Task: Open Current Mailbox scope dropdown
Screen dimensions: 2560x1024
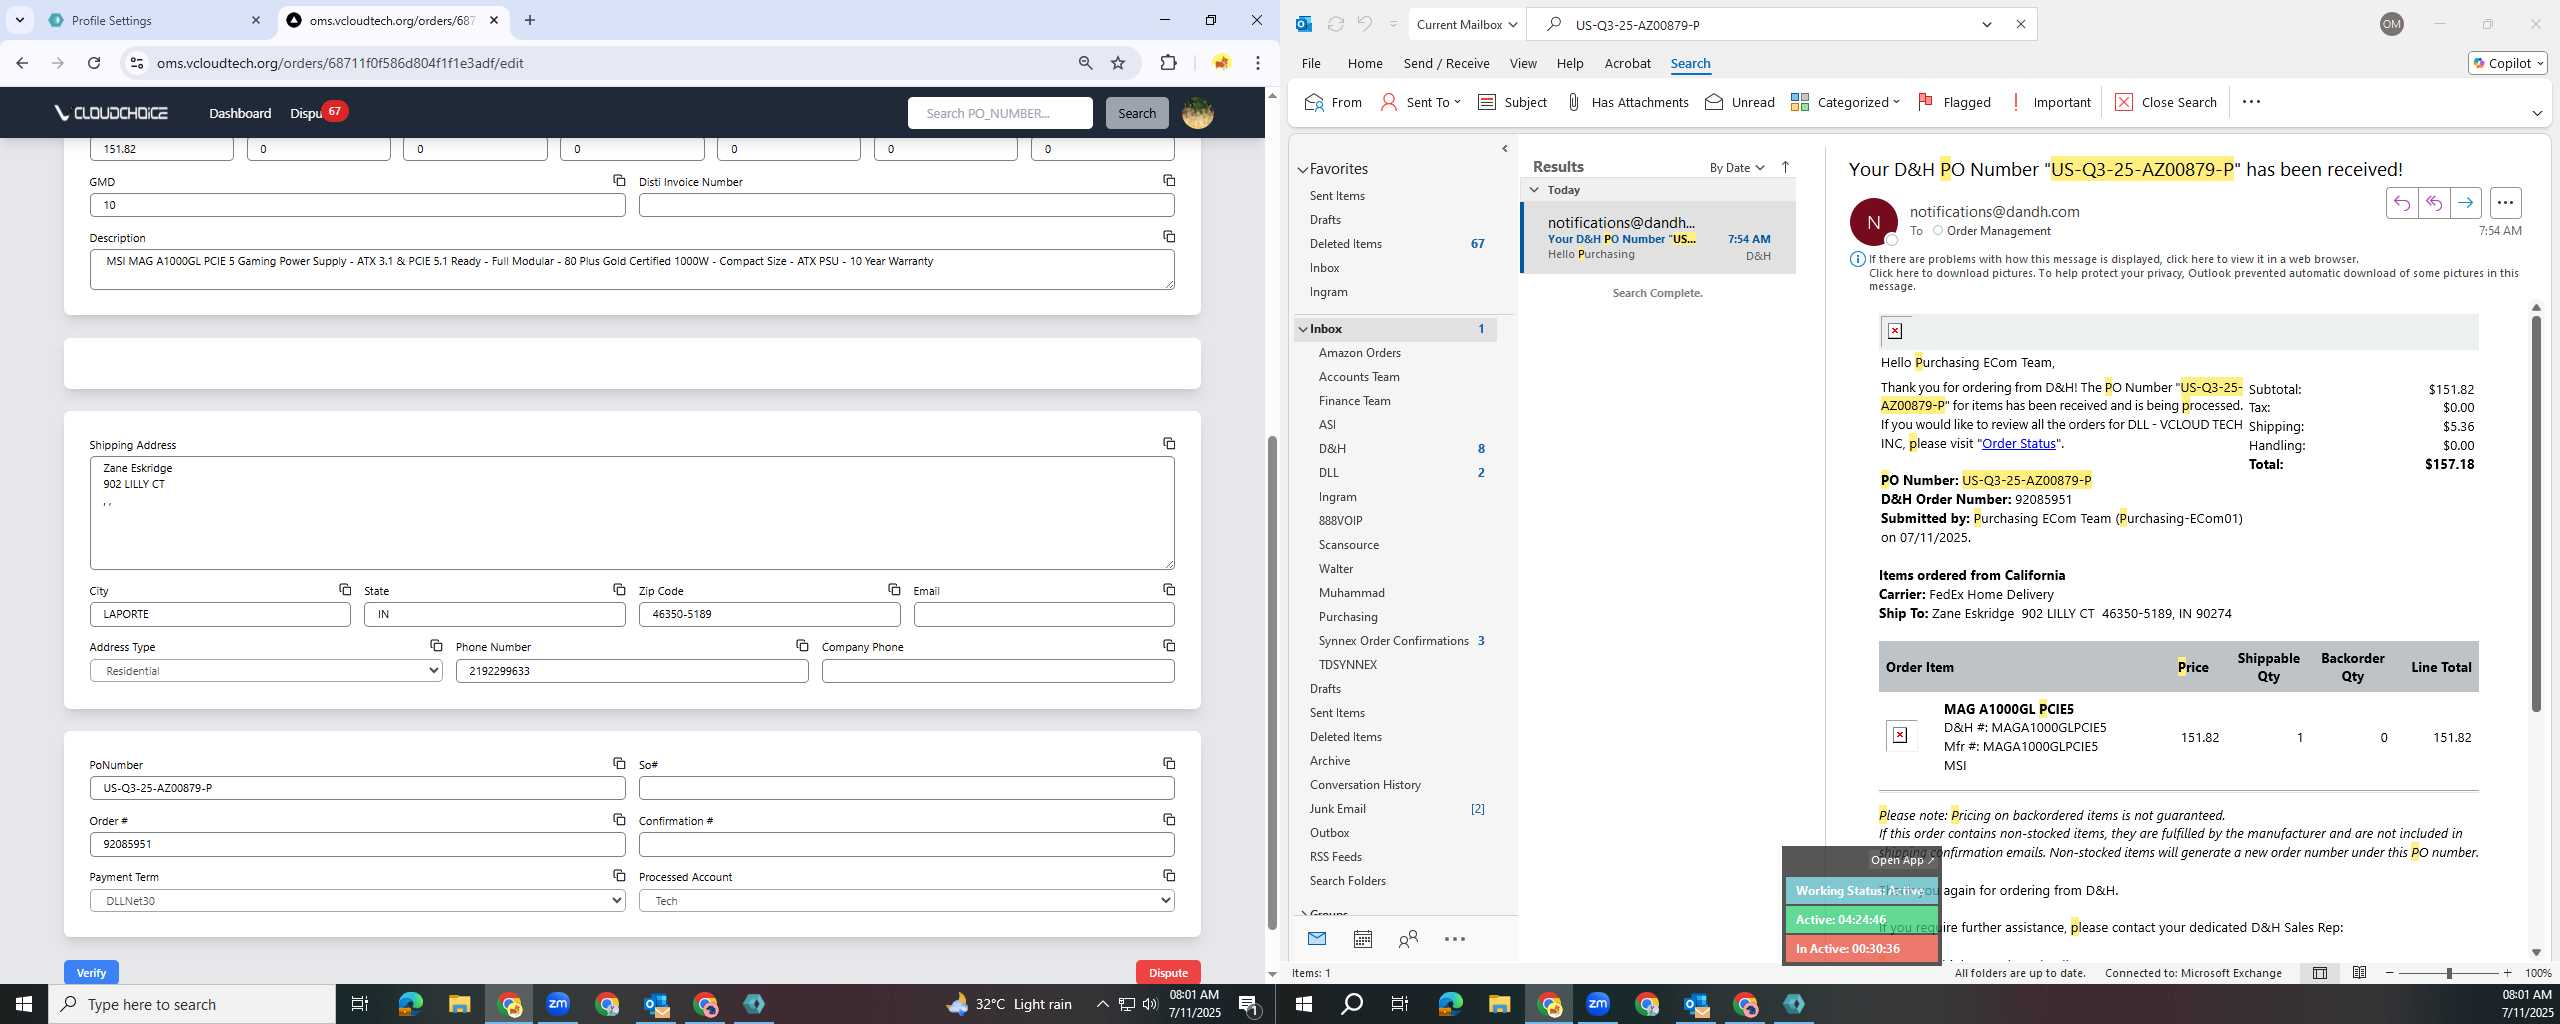Action: click(x=1466, y=24)
